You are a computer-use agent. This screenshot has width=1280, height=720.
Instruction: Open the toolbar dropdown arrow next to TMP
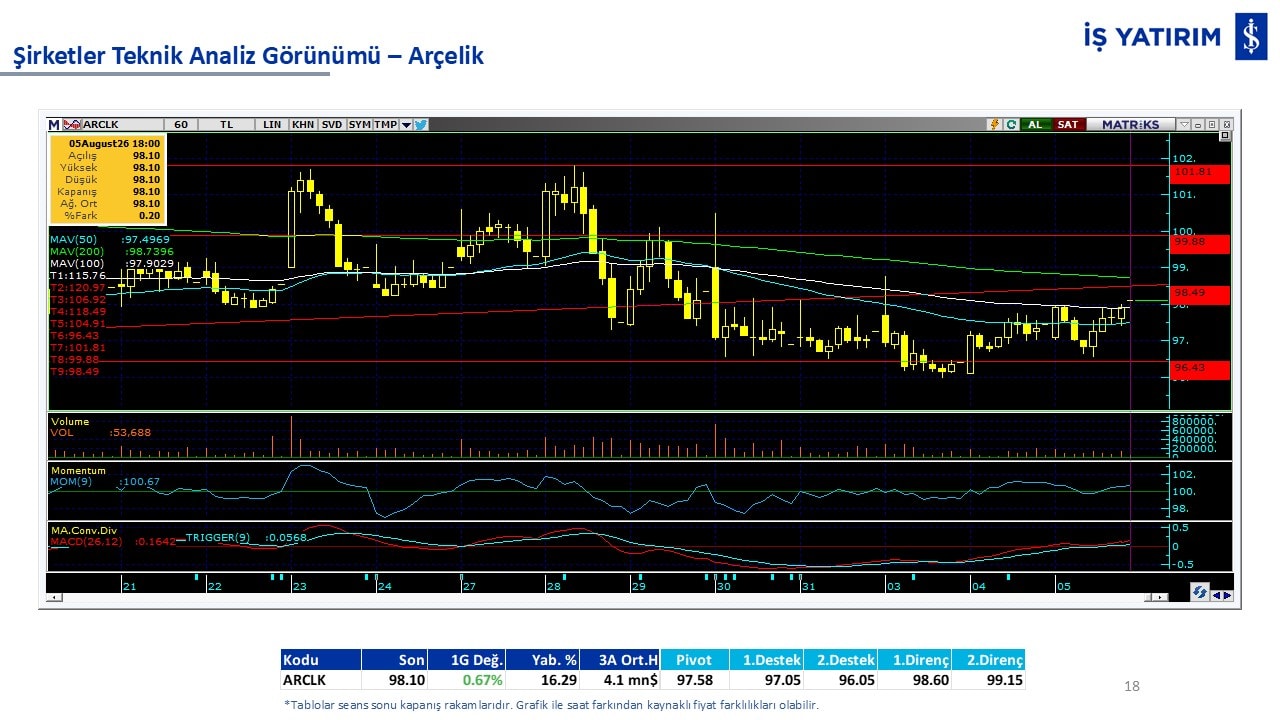(x=406, y=125)
